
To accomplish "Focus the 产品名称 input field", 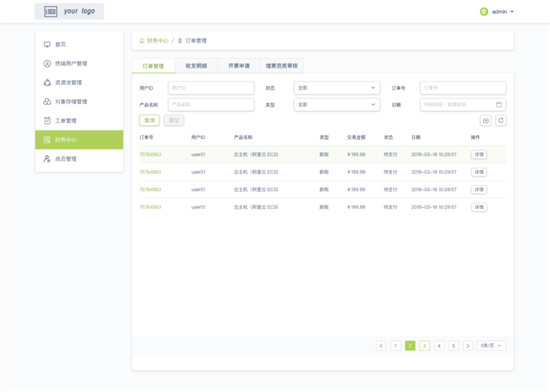I will click(x=211, y=104).
